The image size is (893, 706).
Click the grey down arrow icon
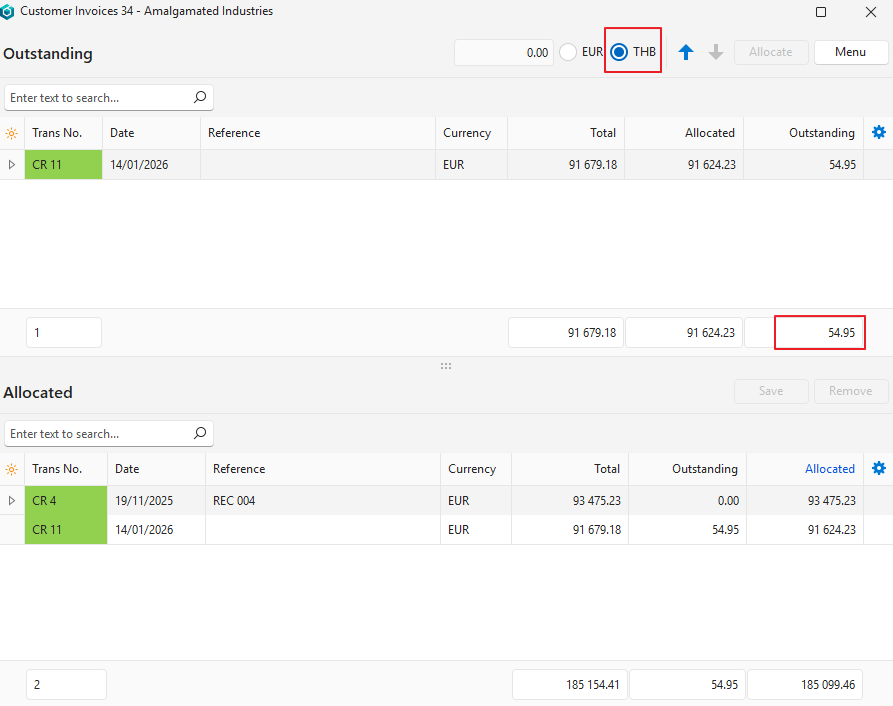click(x=716, y=53)
